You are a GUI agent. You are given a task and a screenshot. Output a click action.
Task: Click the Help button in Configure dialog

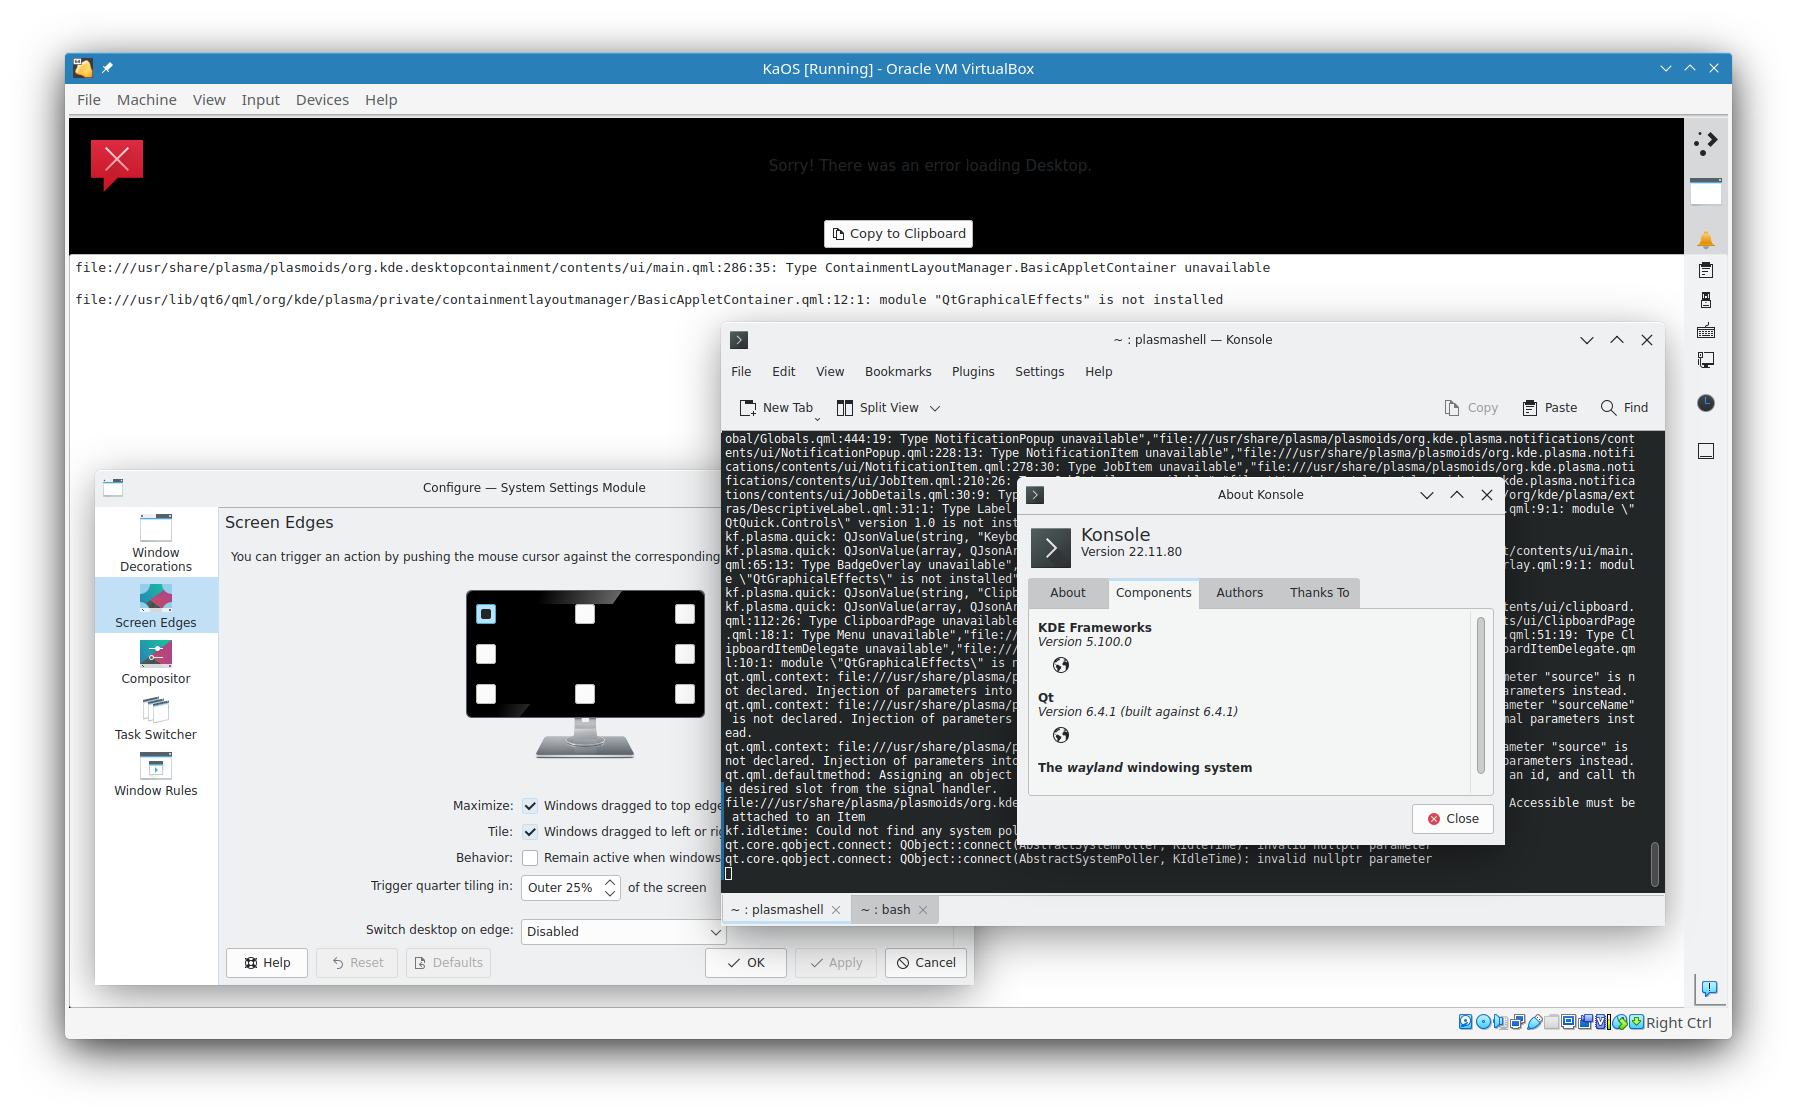[x=267, y=963]
